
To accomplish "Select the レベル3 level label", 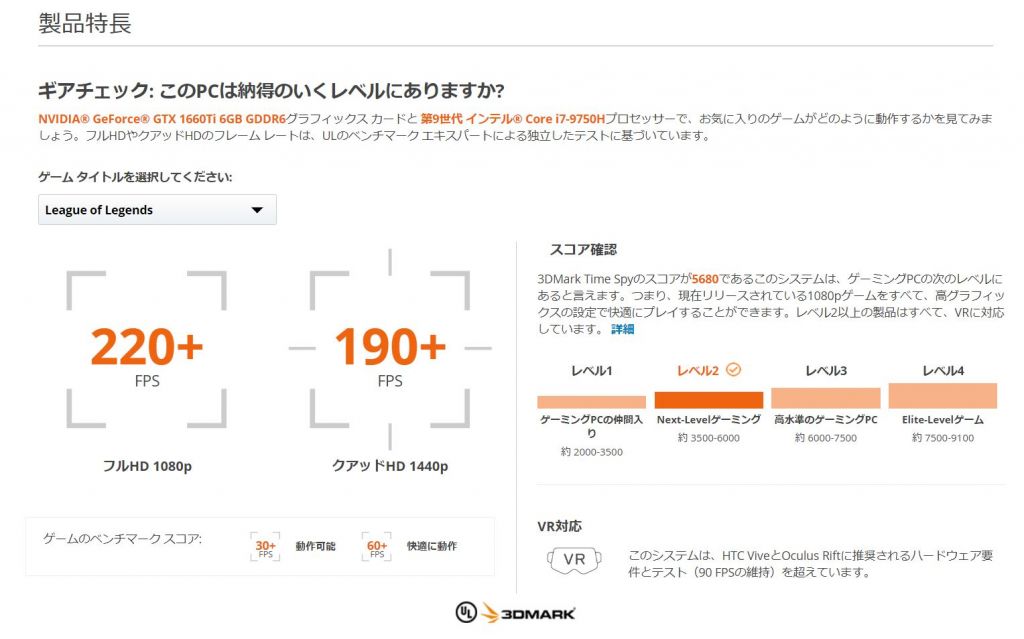I will (826, 371).
